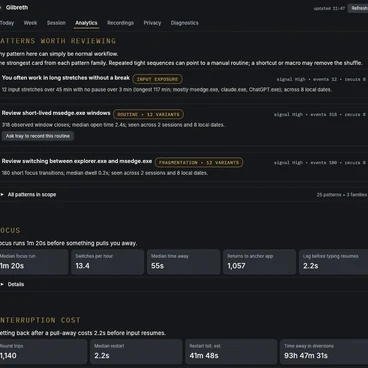Image resolution: width=368 pixels, height=368 pixels.
Task: Click the PATTERNS WORTH REVIEWING heading
Action: [x=58, y=41]
